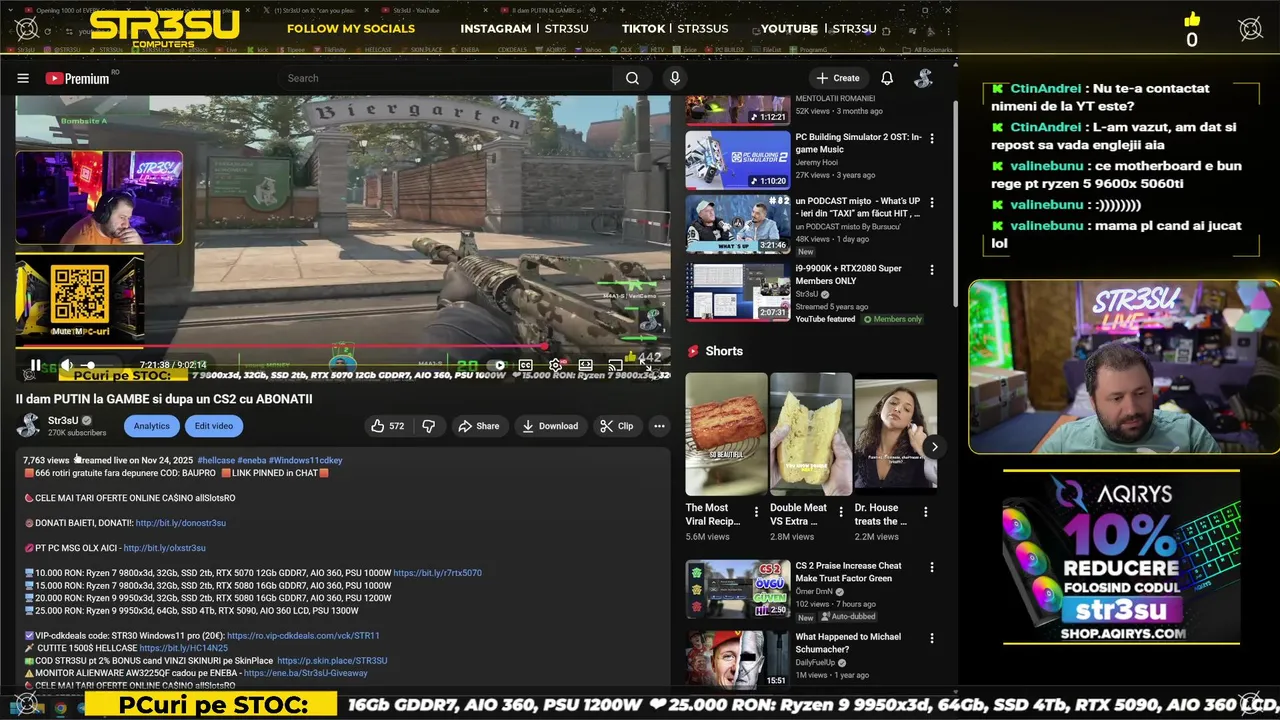Open options for PC Building Simulator 2 OST
This screenshot has height=720, width=1280.
coord(932,137)
